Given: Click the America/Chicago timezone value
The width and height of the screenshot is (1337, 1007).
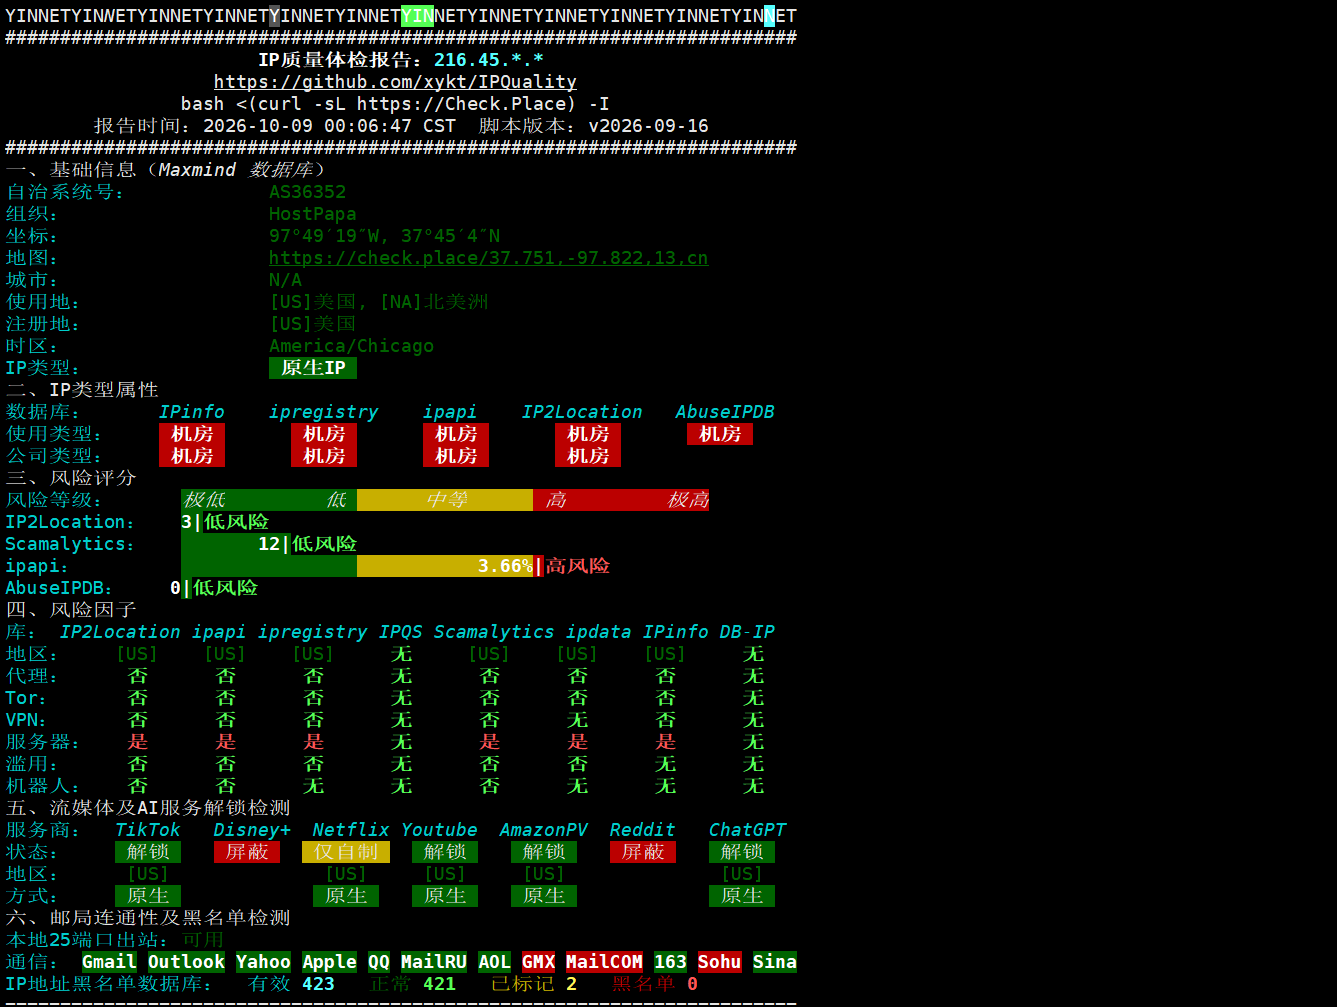Looking at the screenshot, I should tap(351, 346).
